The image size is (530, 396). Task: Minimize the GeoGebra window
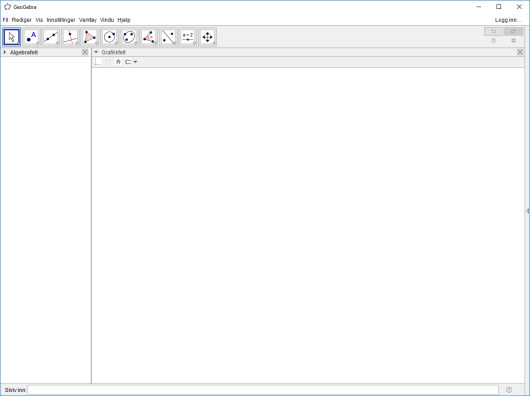[479, 7]
